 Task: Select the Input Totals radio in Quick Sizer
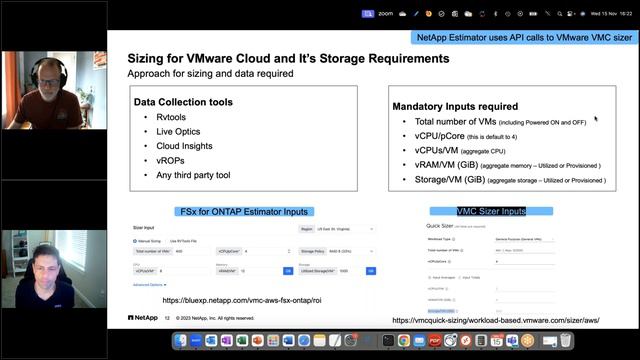point(460,278)
